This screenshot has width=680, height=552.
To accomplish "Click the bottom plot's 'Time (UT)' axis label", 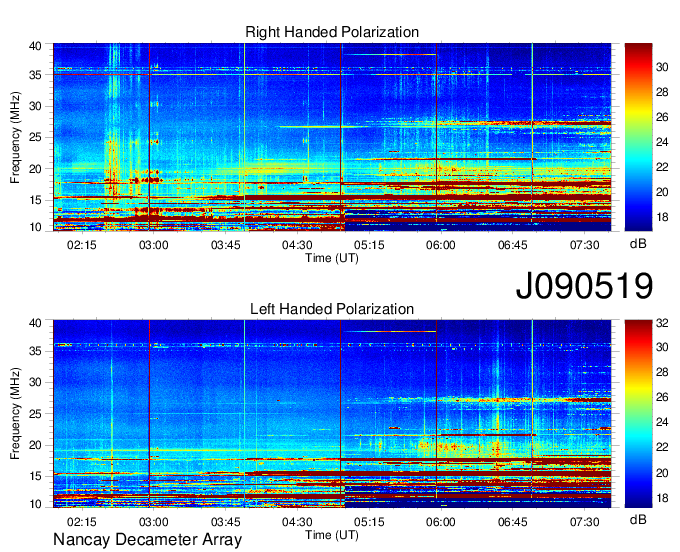I will tap(332, 535).
